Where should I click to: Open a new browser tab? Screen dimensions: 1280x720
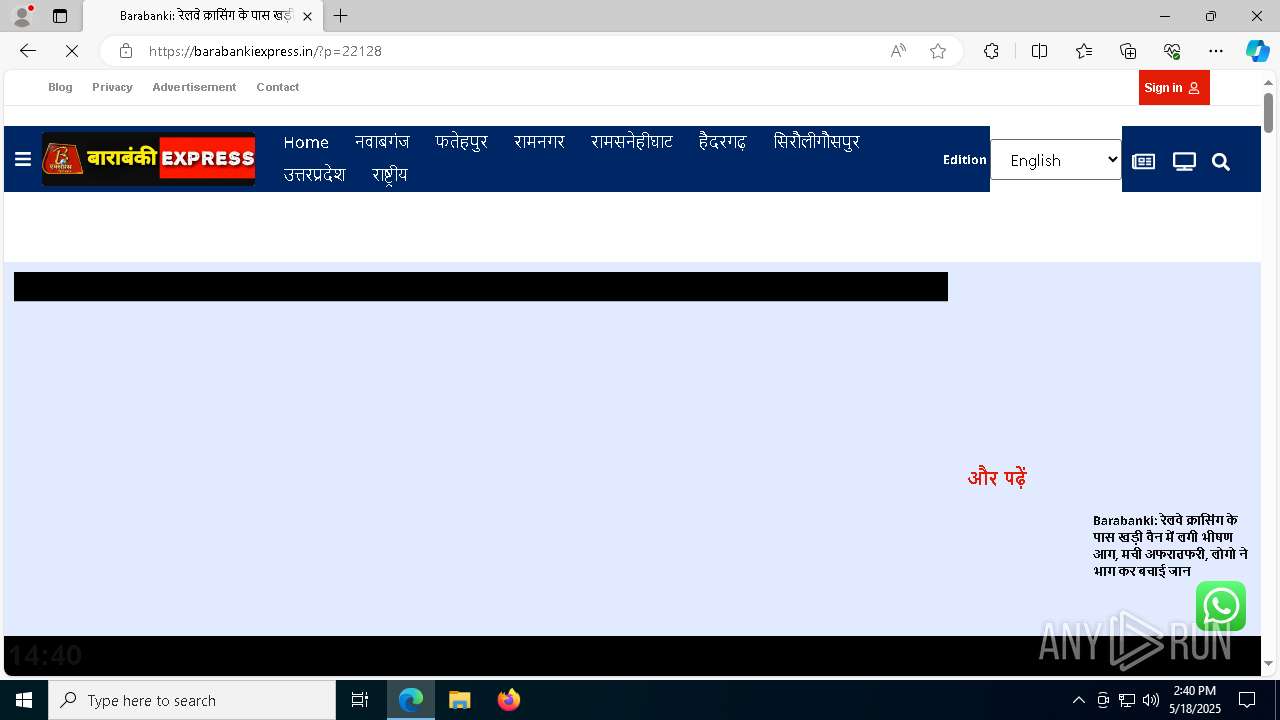point(341,16)
